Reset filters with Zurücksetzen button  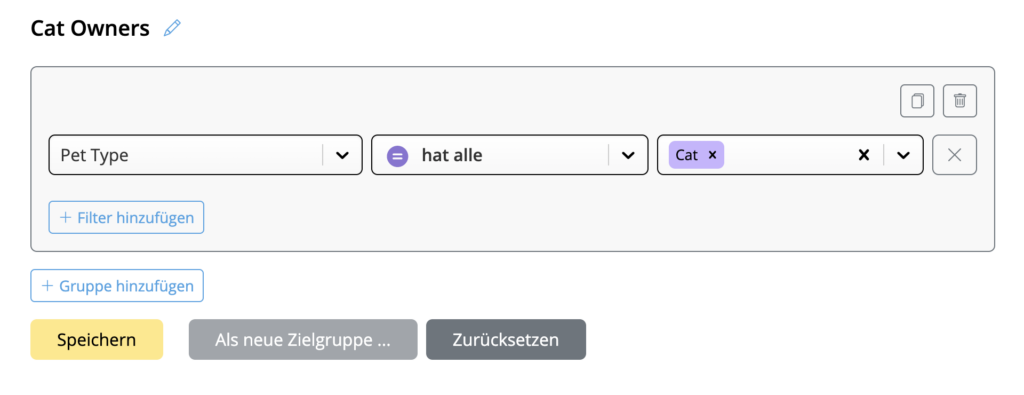pos(506,340)
